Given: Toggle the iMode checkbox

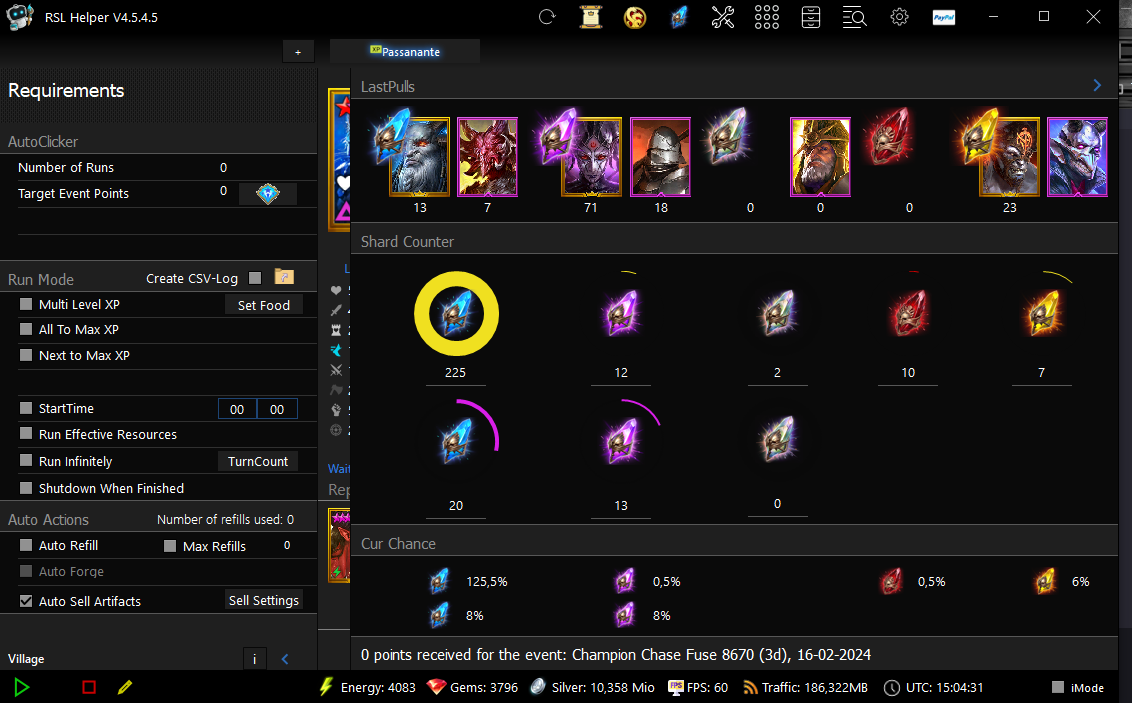Looking at the screenshot, I should pyautogui.click(x=1058, y=687).
